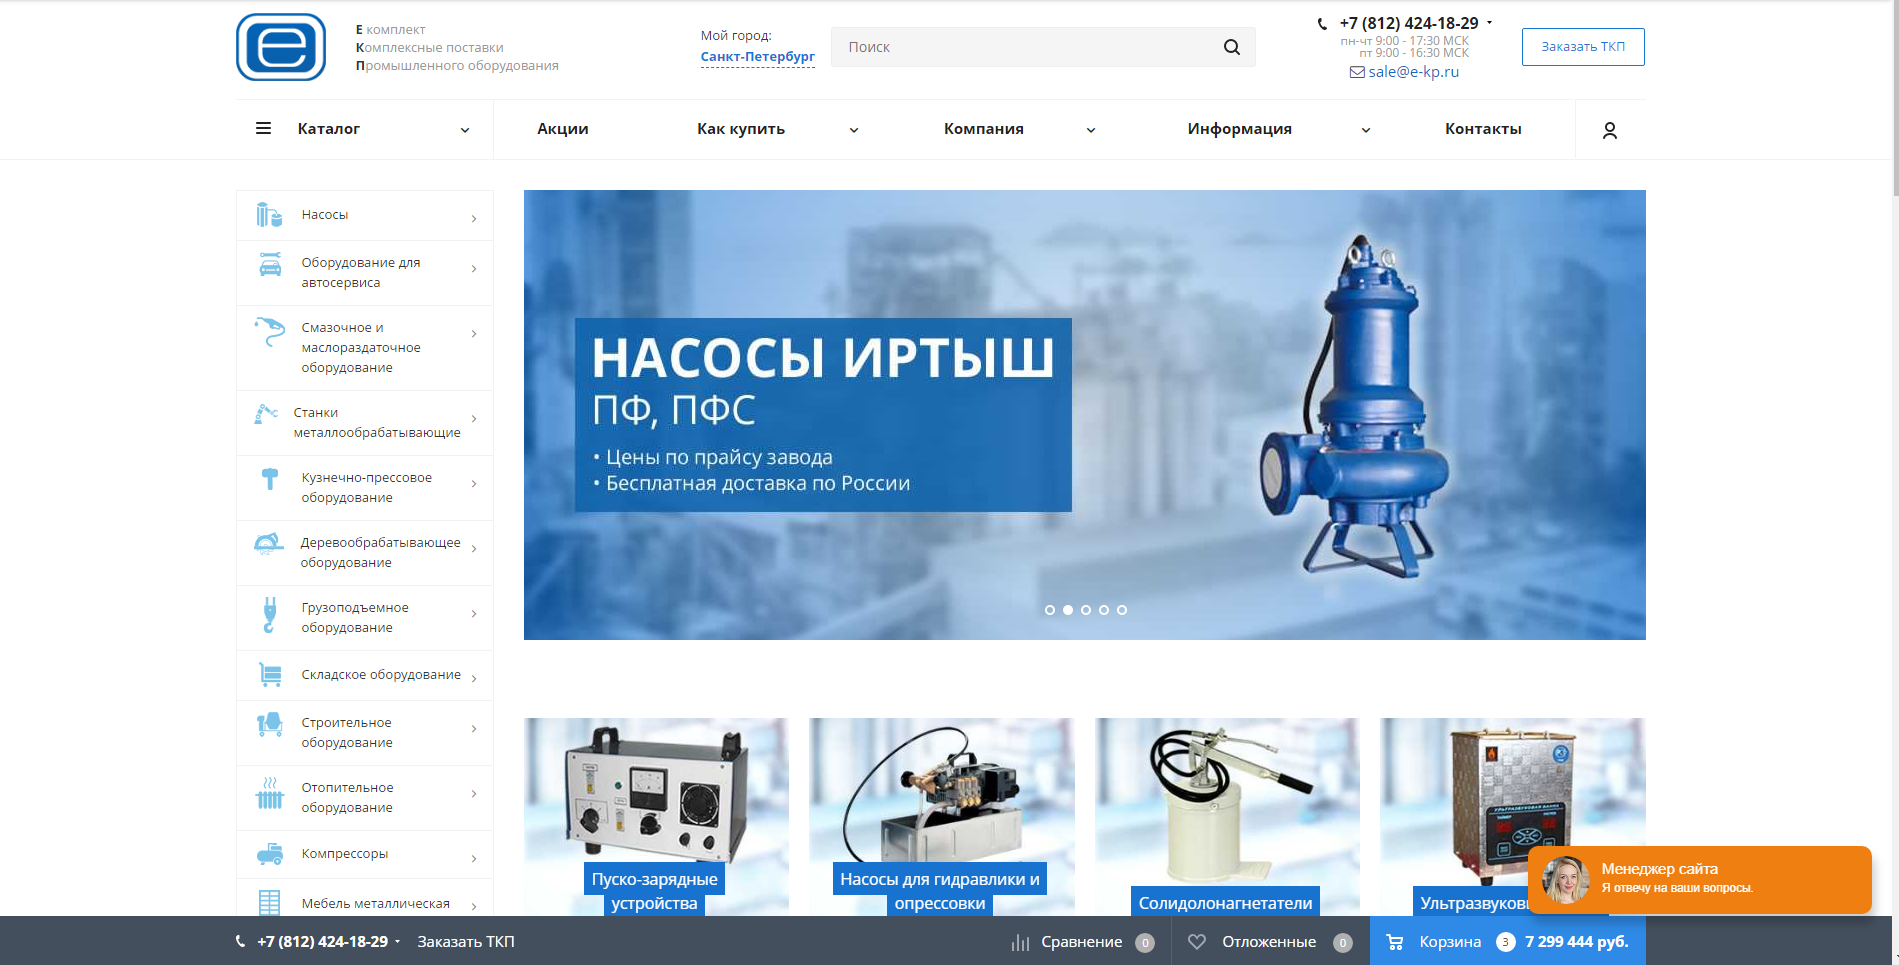Click the metal furniture shelf icon
The height and width of the screenshot is (965, 1899).
[270, 903]
